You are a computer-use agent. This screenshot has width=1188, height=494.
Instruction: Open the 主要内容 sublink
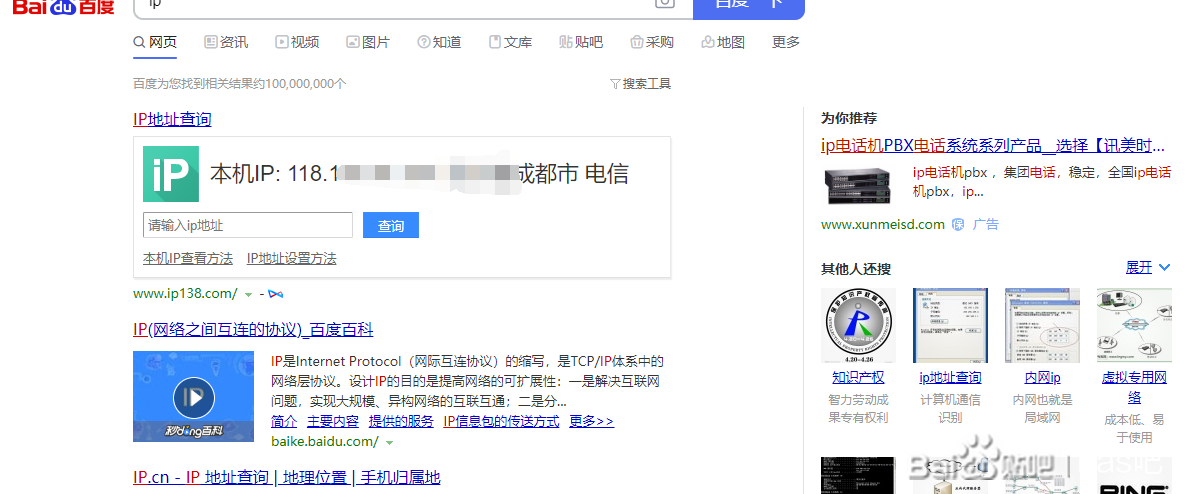pos(333,422)
